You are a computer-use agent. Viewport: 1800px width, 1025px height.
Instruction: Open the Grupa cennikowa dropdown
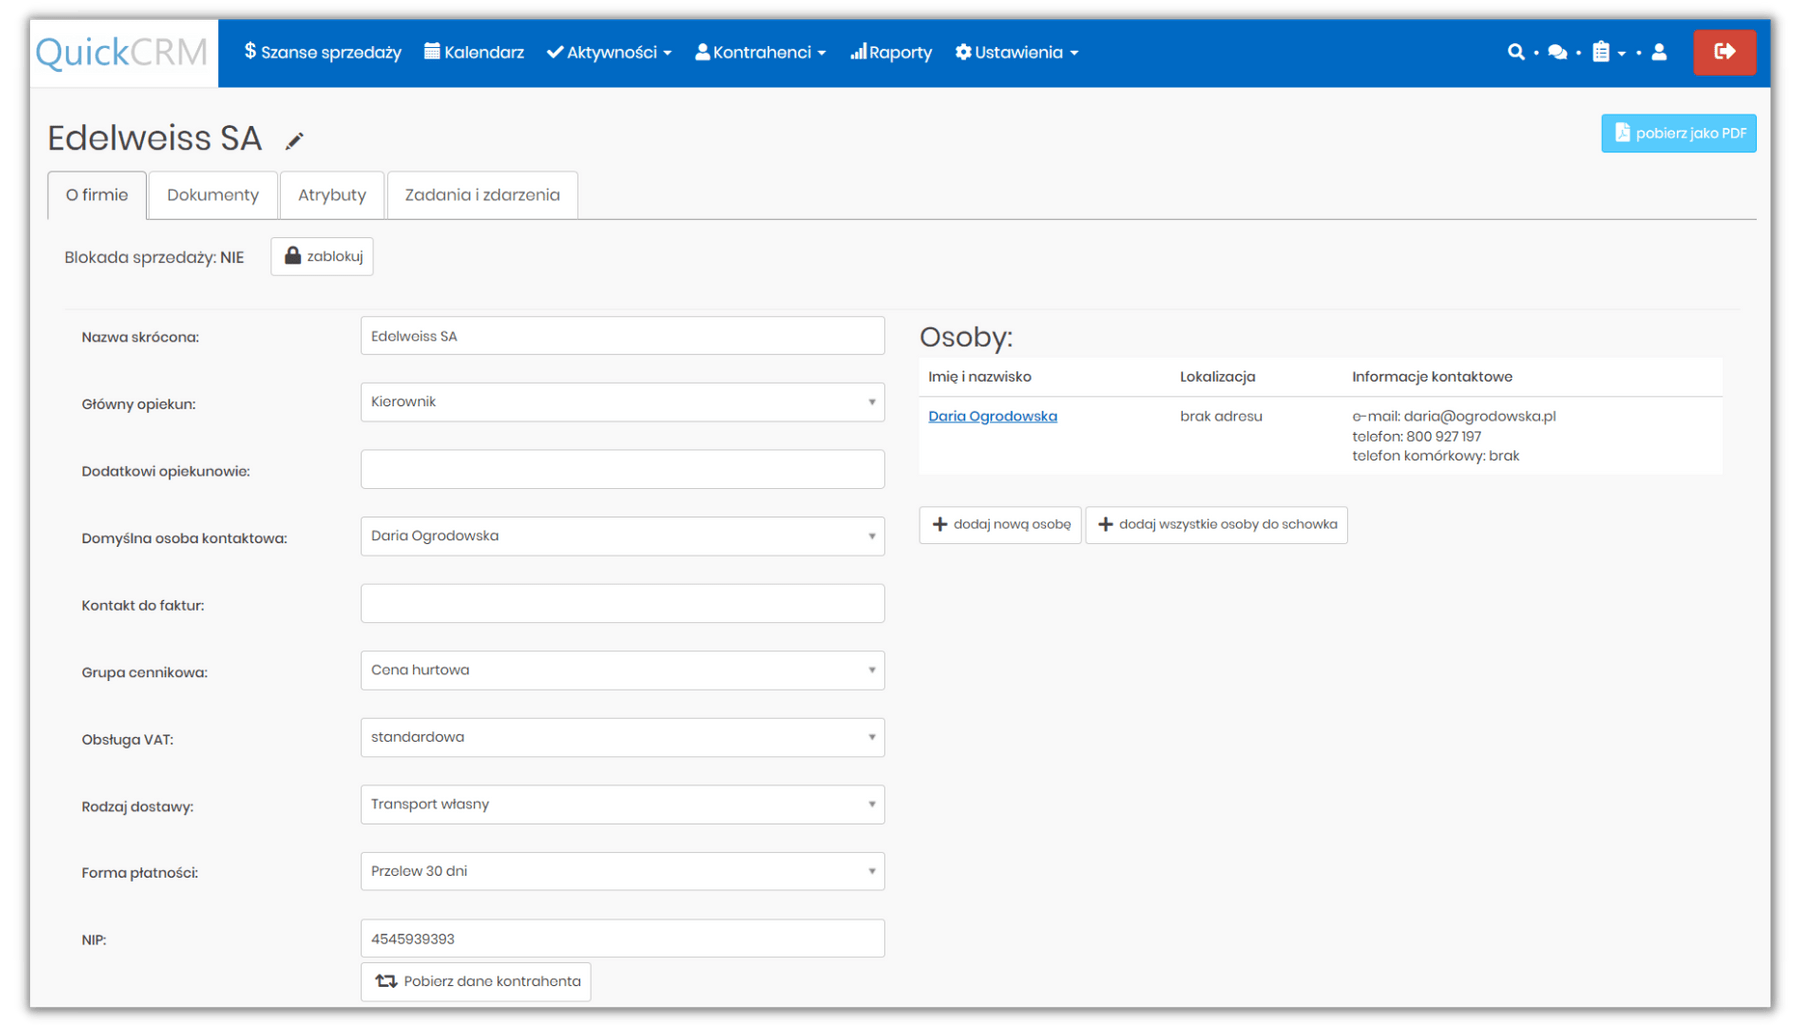(x=622, y=670)
